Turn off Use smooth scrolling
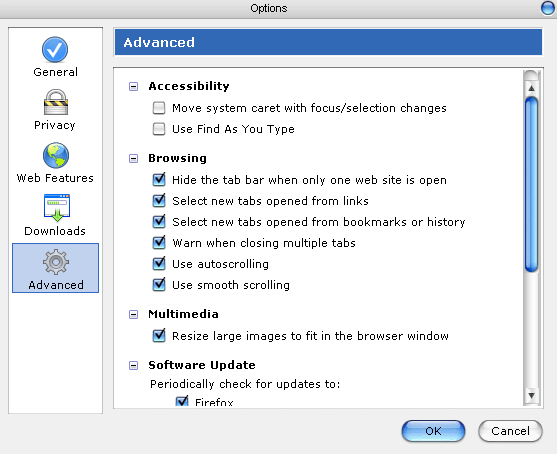Viewport: 557px width, 454px height. 159,285
